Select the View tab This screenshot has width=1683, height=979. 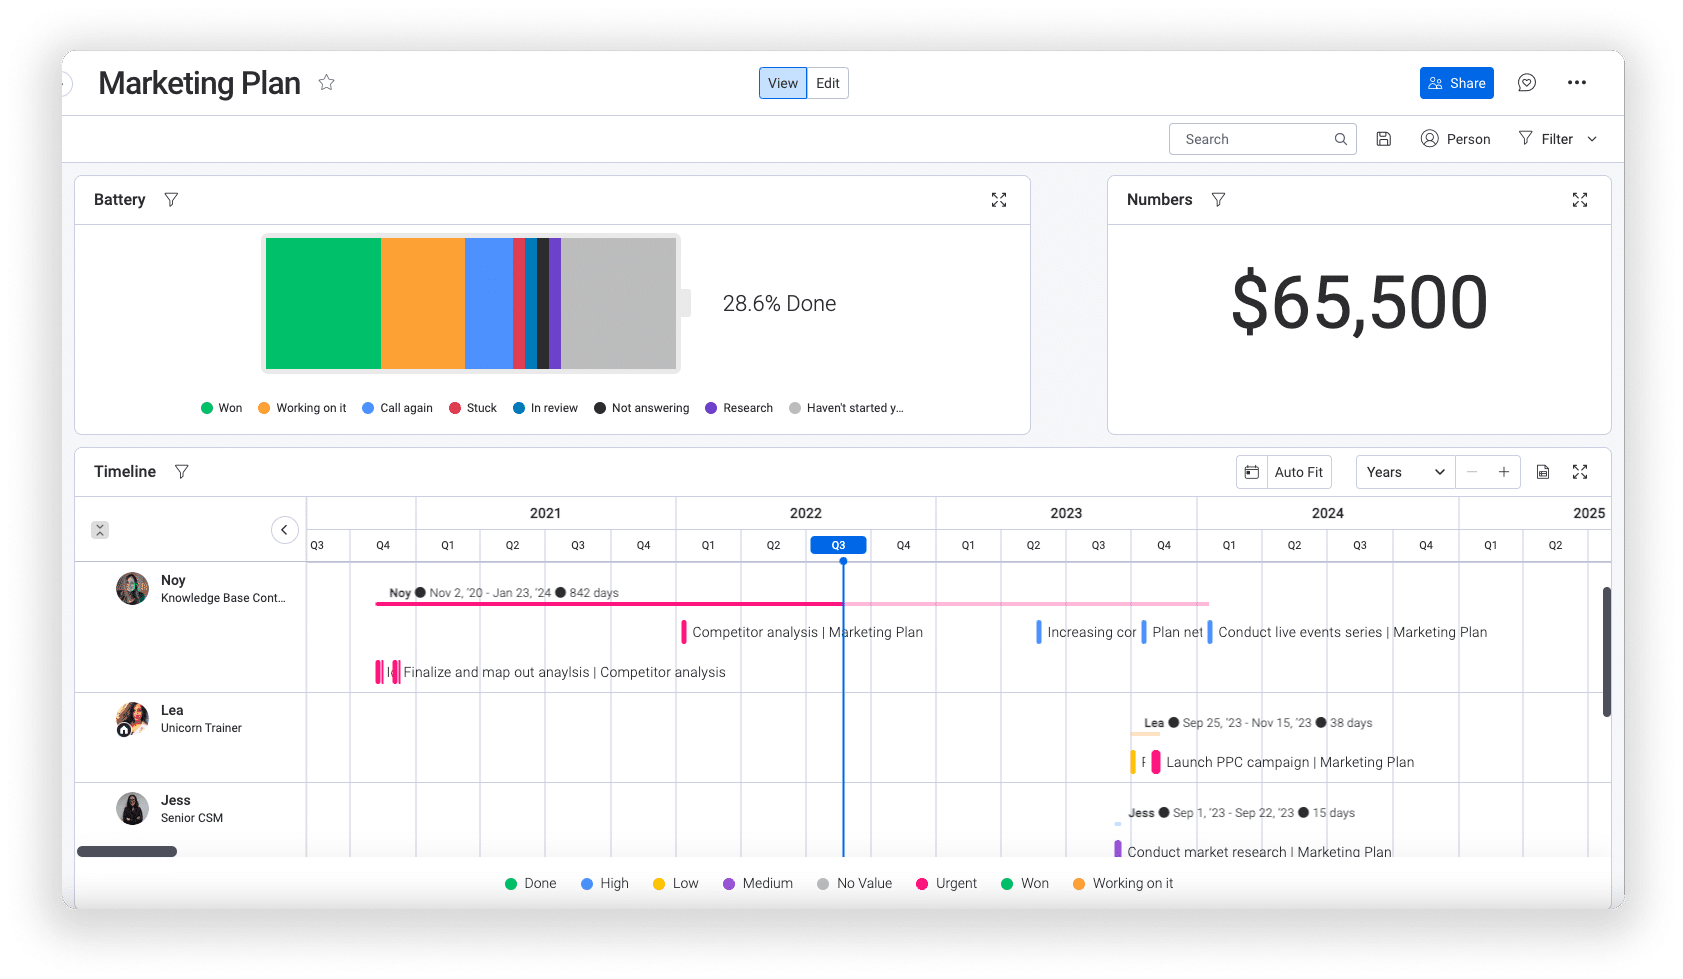pos(782,83)
